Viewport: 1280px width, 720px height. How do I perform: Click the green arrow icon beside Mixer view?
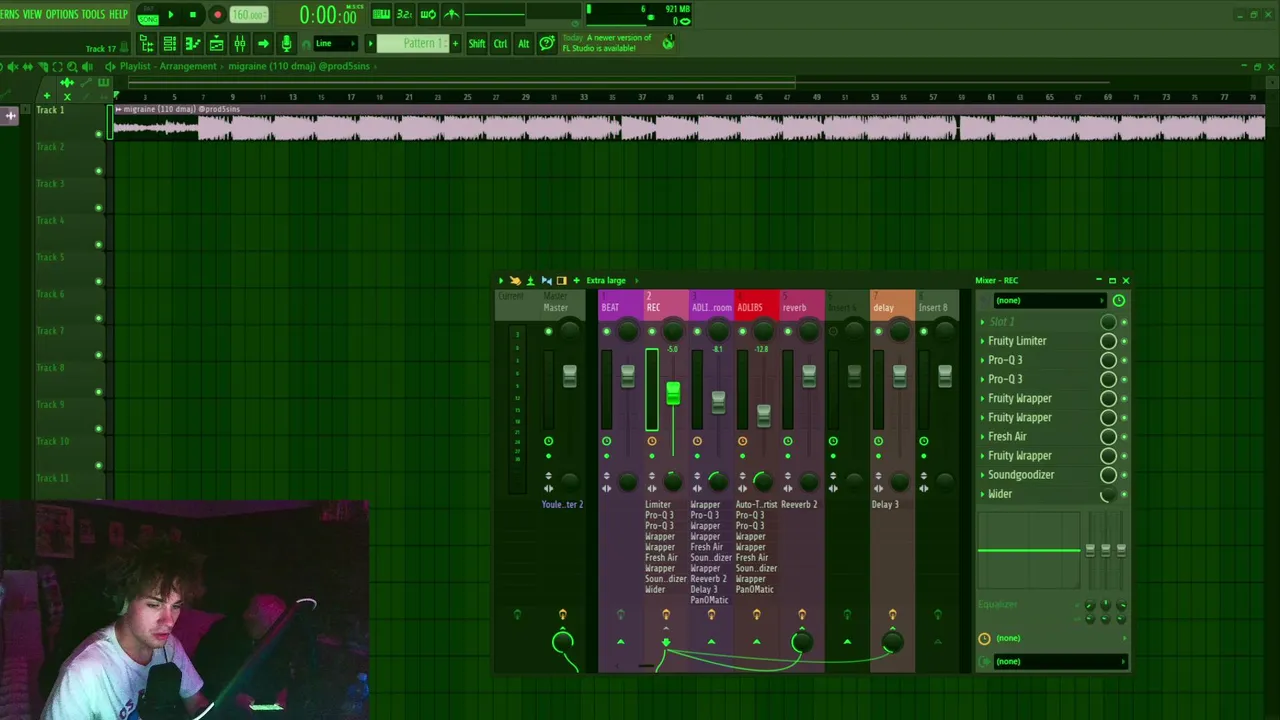click(263, 43)
